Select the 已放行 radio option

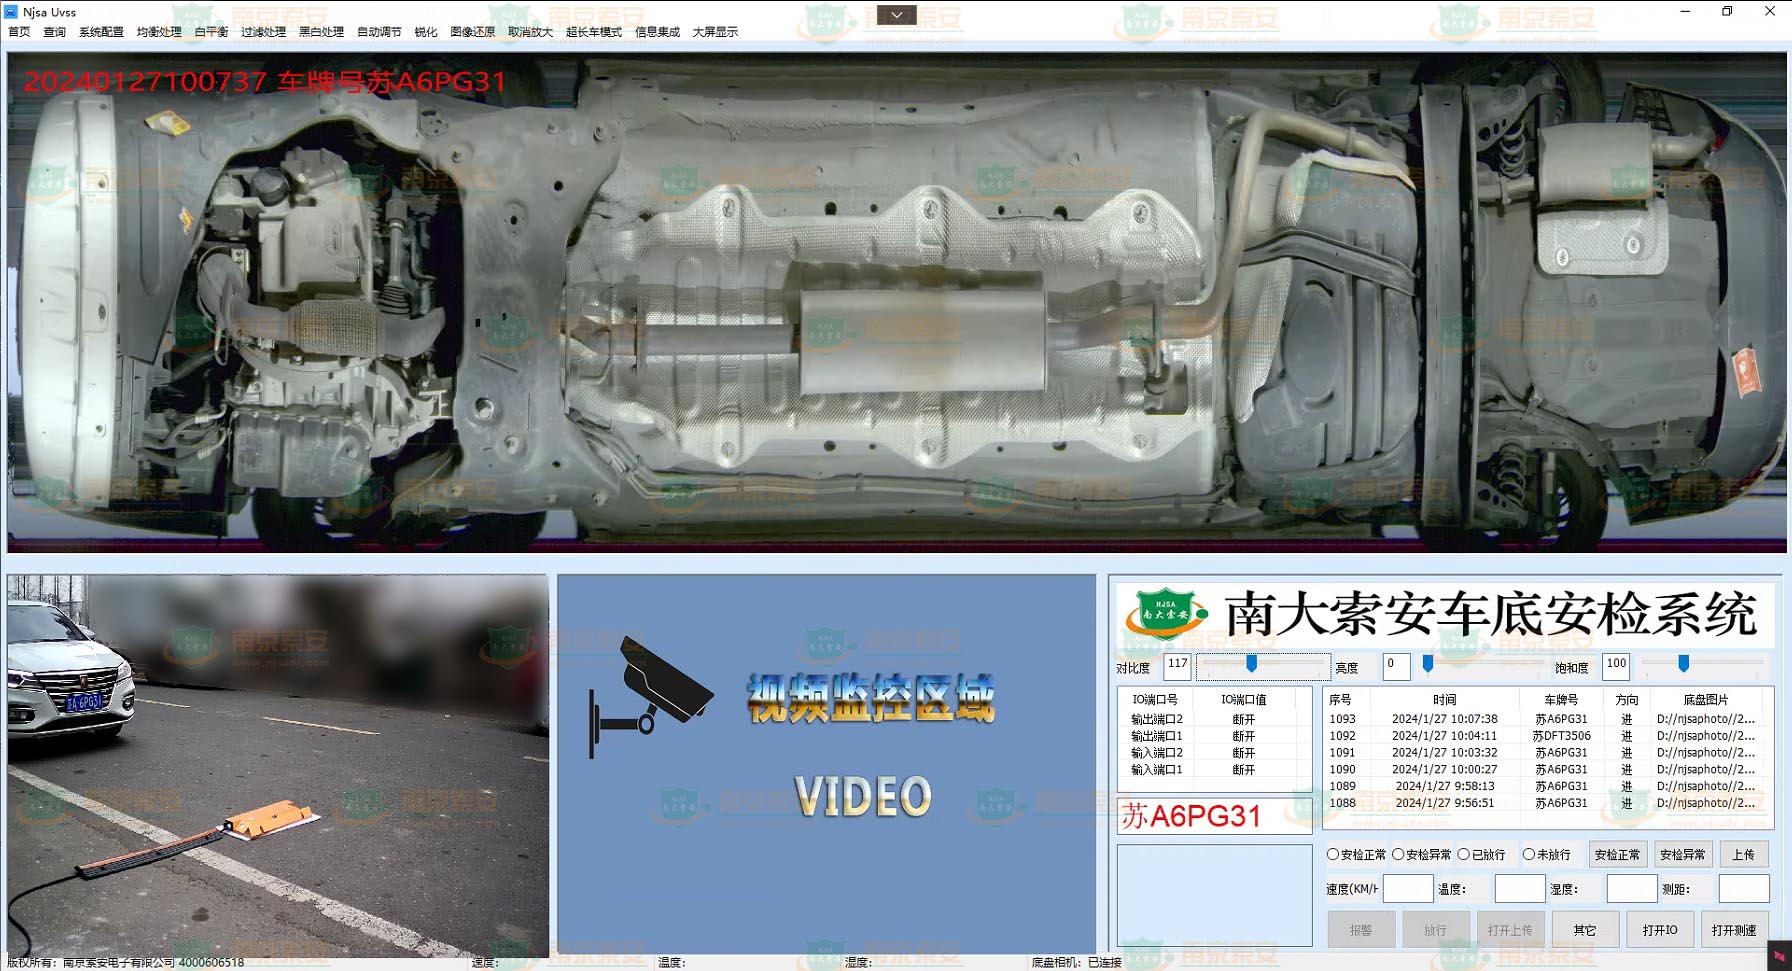coord(1464,854)
